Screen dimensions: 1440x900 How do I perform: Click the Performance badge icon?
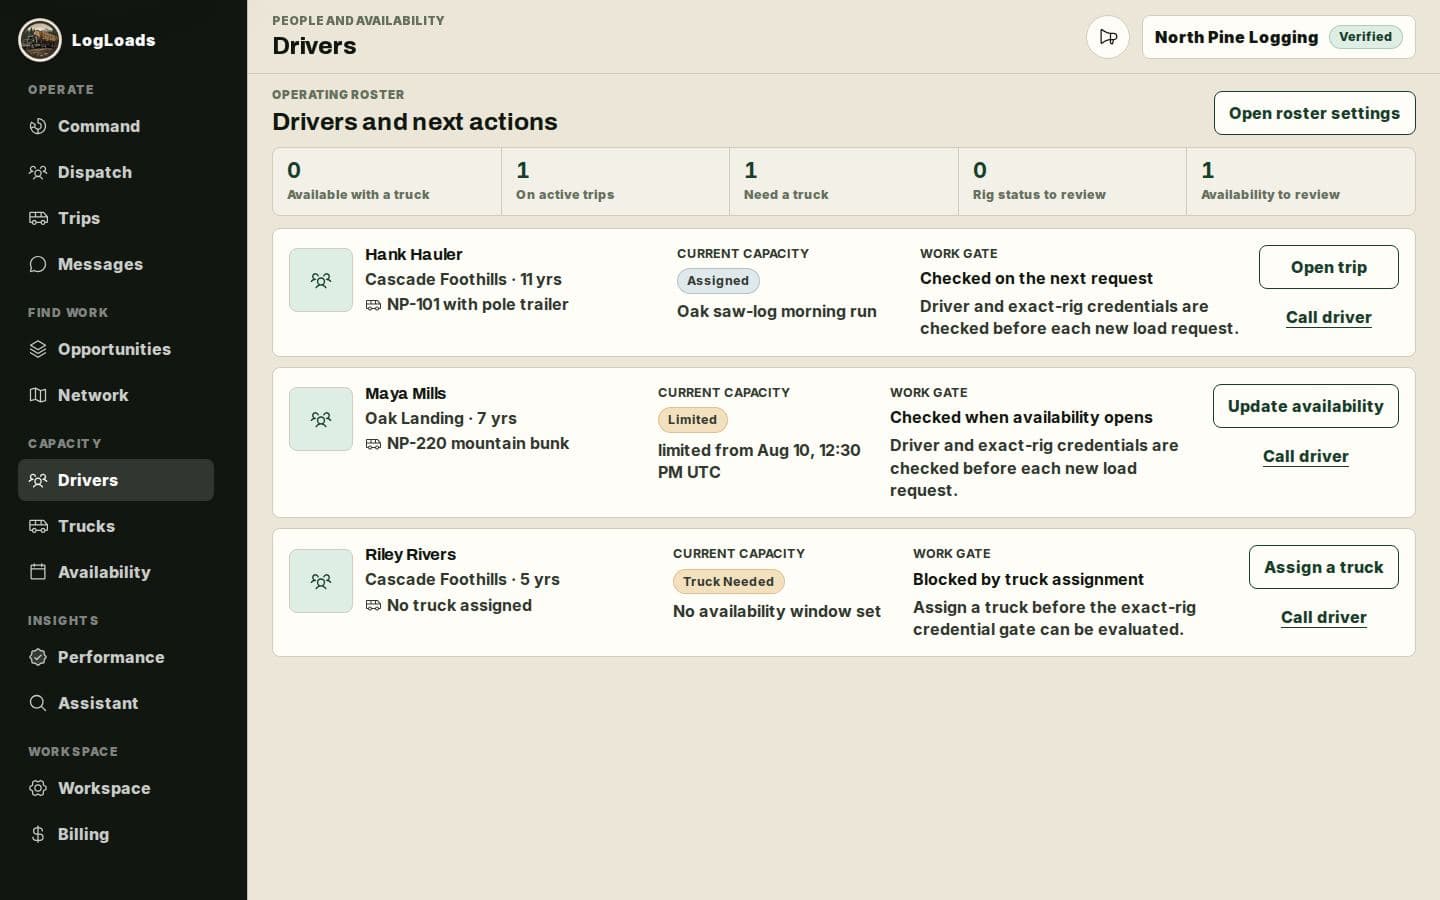(38, 657)
